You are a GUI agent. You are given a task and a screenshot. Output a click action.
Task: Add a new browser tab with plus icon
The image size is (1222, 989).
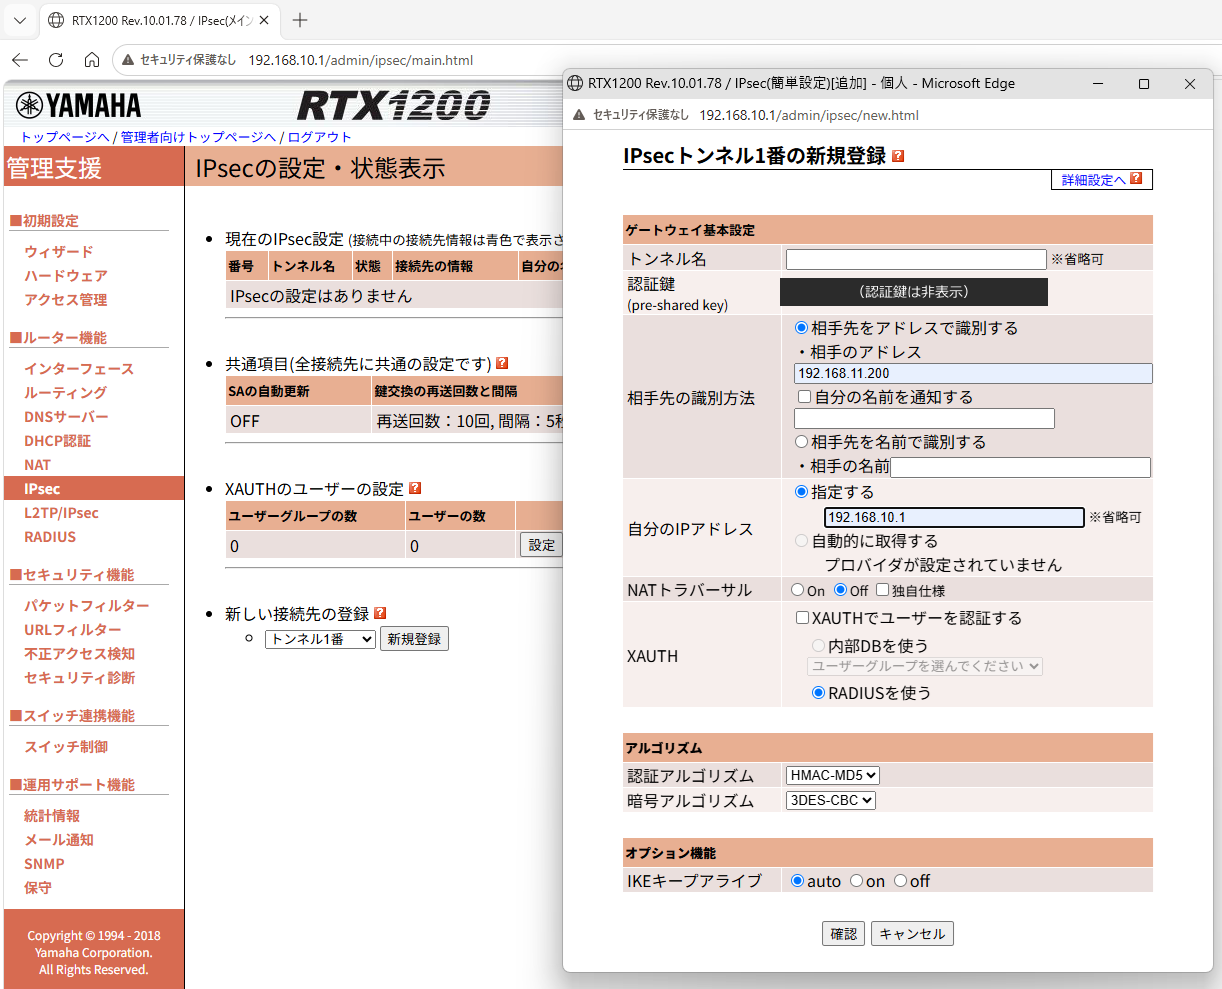click(x=300, y=20)
